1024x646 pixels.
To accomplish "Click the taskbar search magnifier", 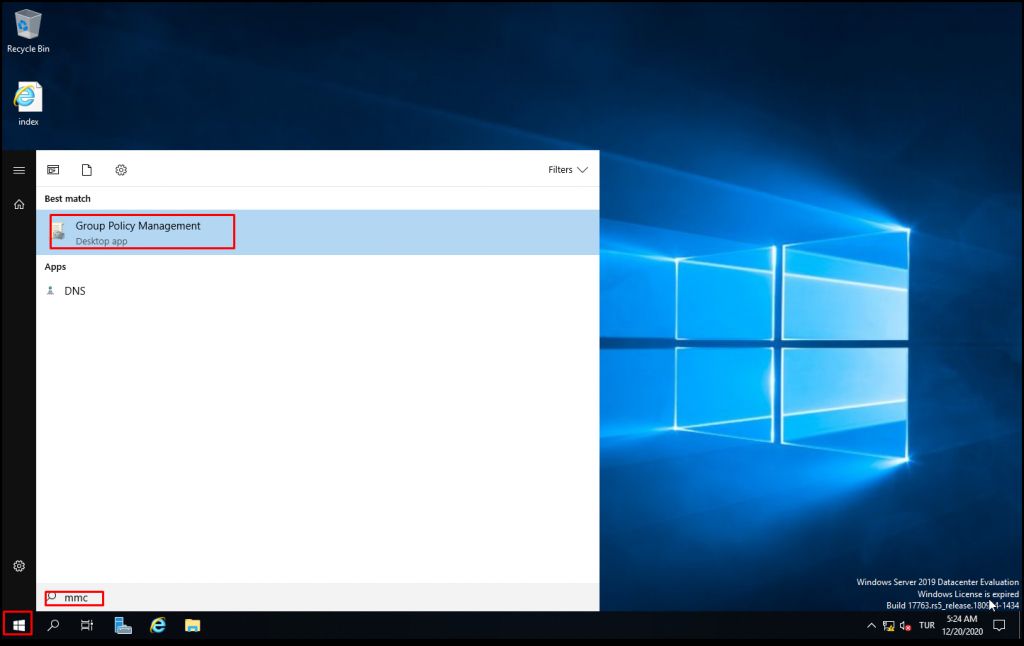I will pos(52,625).
